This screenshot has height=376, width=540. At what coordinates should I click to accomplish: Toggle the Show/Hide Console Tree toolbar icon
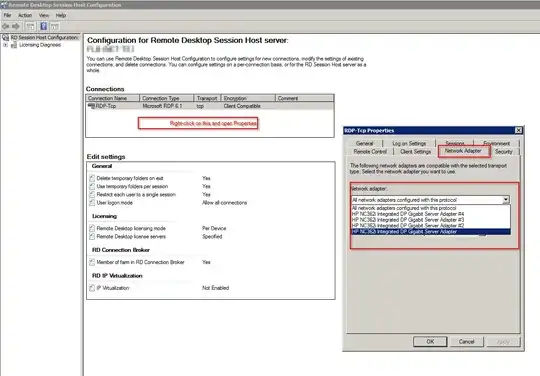click(x=31, y=26)
